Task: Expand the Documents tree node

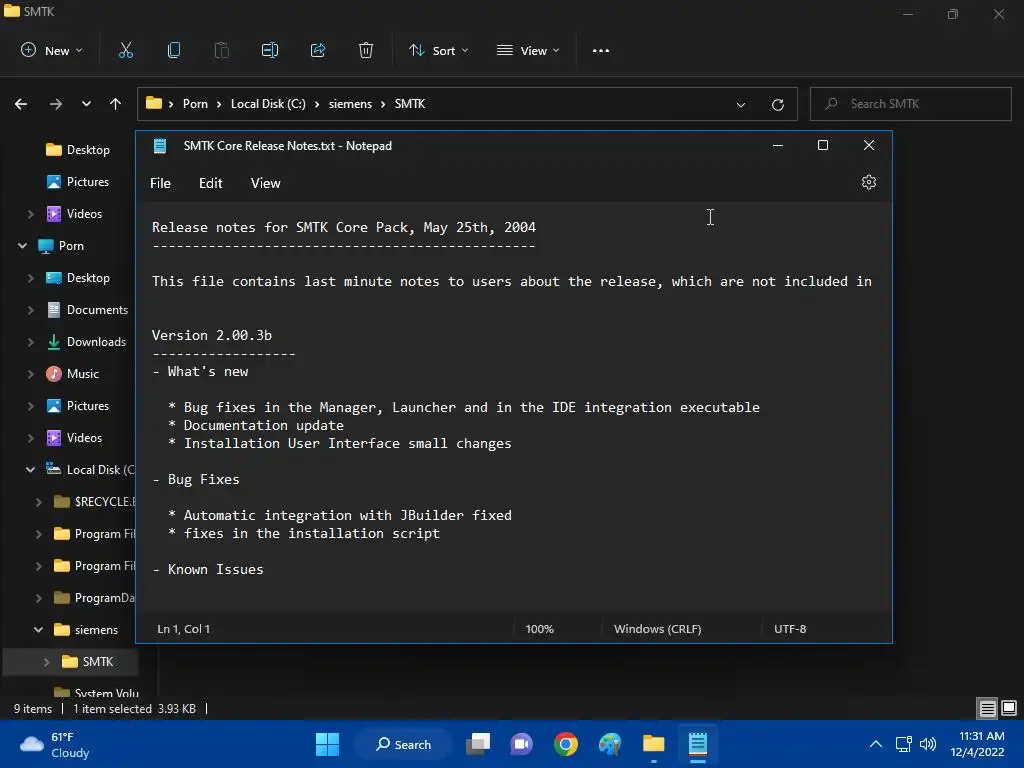Action: point(31,310)
